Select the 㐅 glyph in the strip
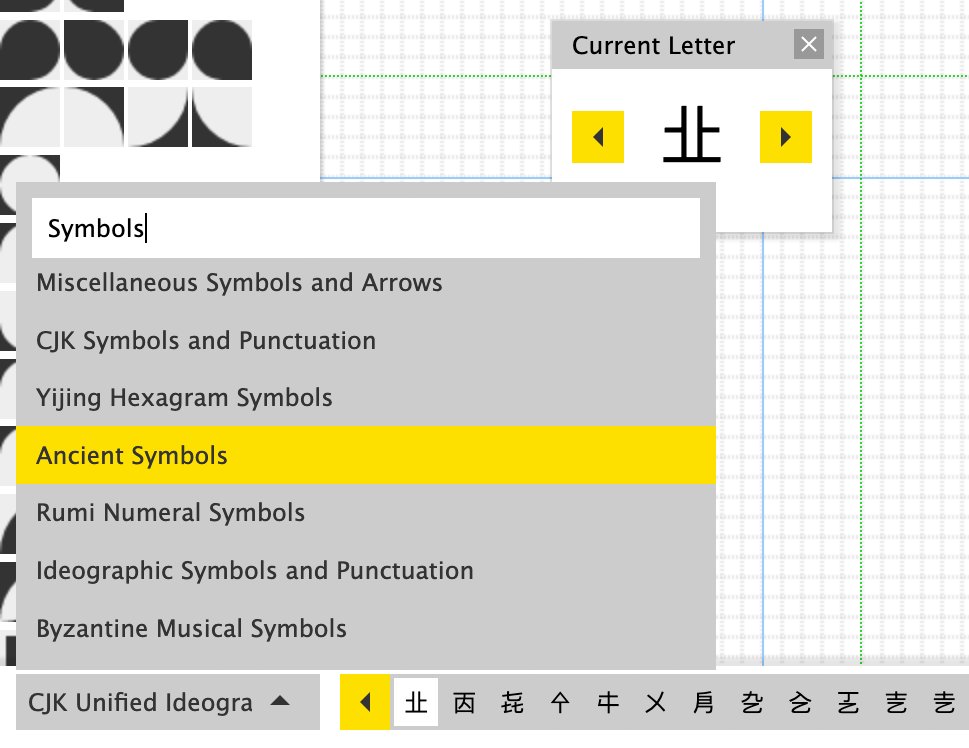Image resolution: width=969 pixels, height=748 pixels. [x=656, y=702]
